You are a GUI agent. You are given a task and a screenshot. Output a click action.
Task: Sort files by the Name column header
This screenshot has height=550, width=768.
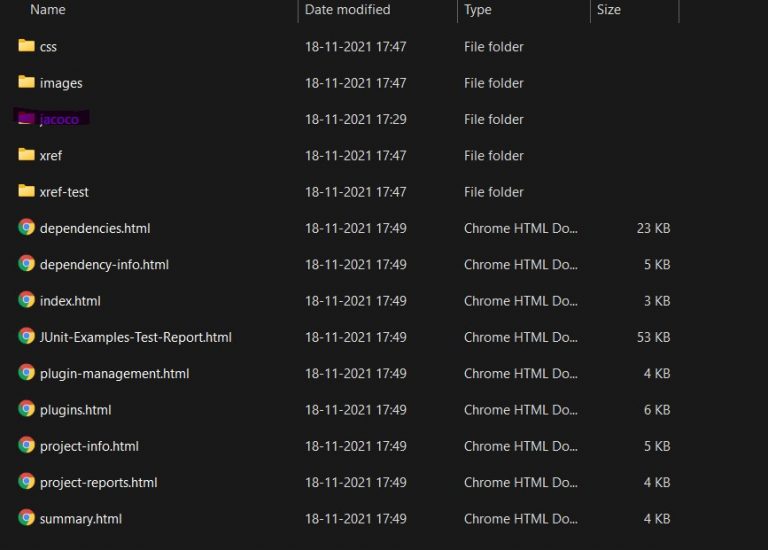tap(48, 10)
